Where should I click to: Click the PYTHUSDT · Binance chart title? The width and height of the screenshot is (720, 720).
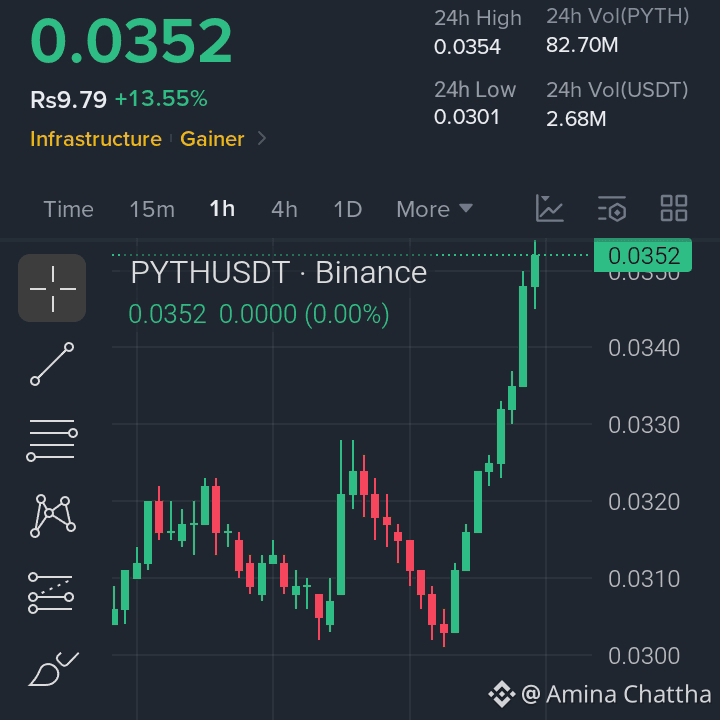tap(279, 272)
